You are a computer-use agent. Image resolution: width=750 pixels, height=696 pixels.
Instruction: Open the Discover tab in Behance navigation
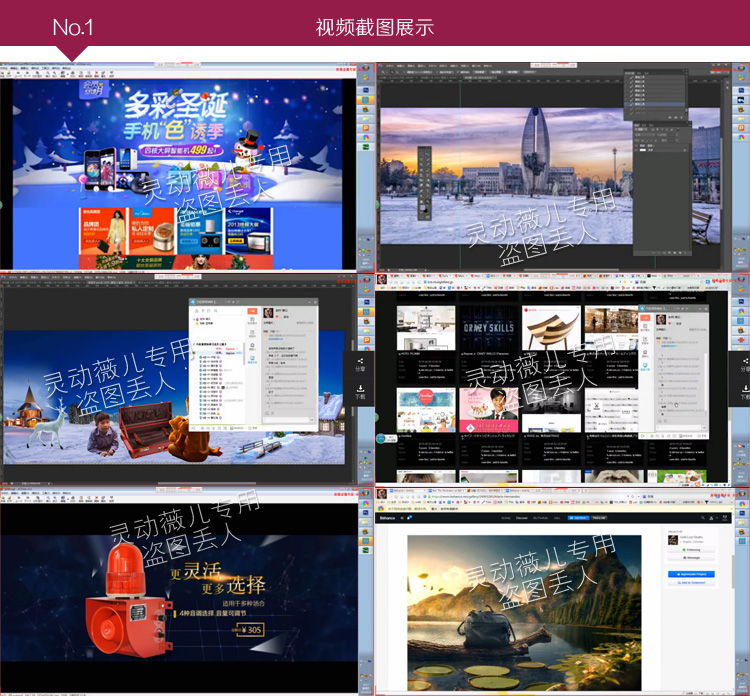[x=521, y=518]
